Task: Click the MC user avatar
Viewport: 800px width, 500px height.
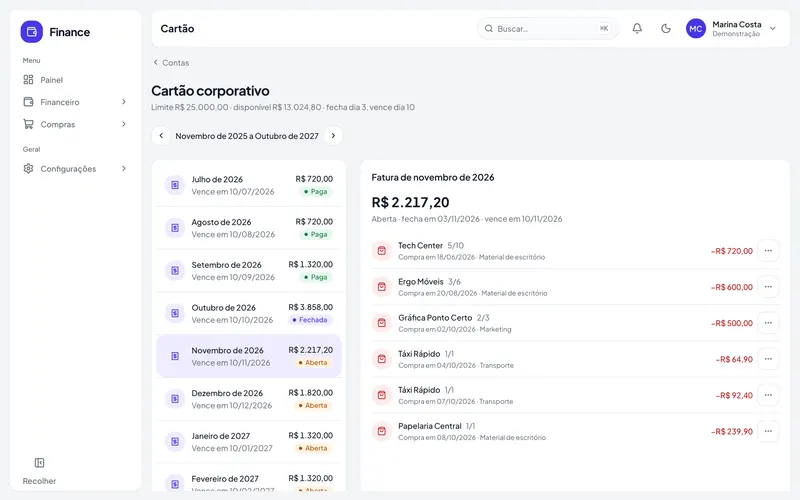Action: (x=695, y=29)
